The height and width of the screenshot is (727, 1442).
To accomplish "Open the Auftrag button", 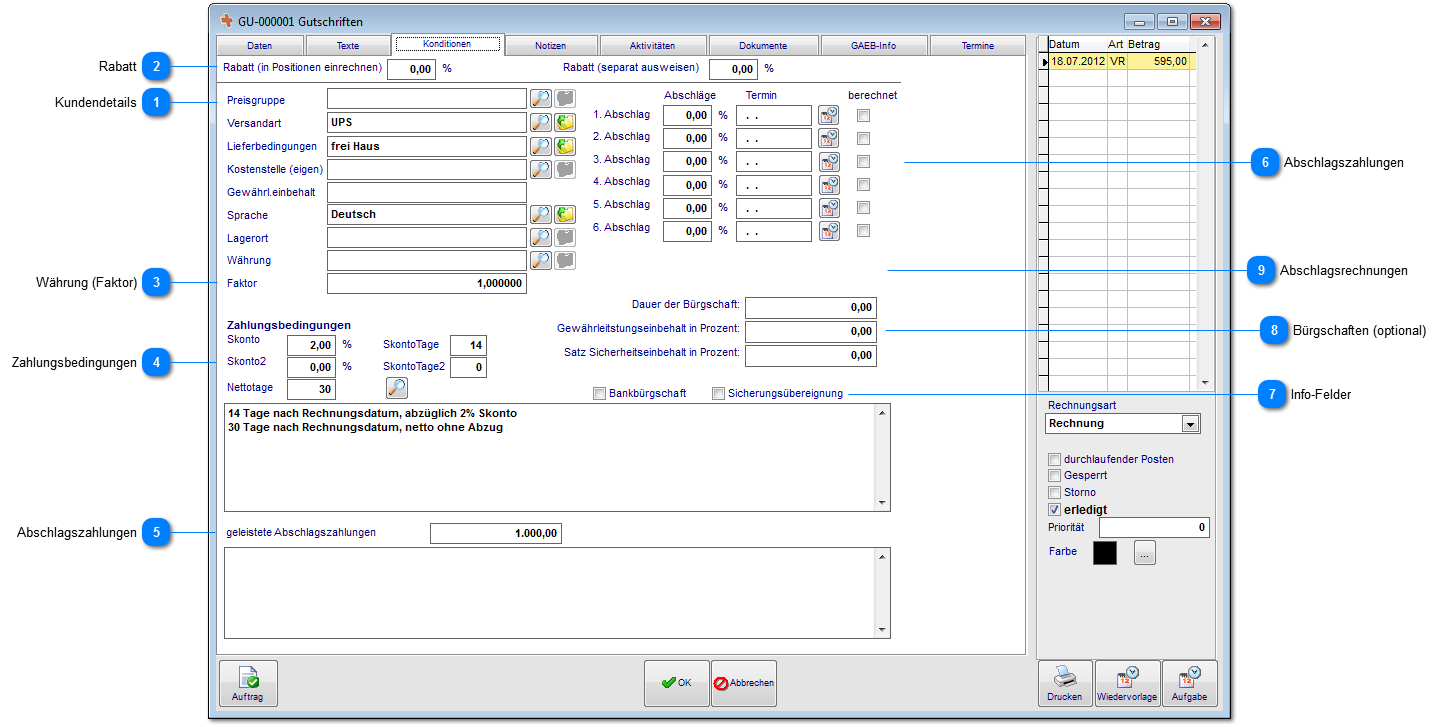I will (247, 683).
